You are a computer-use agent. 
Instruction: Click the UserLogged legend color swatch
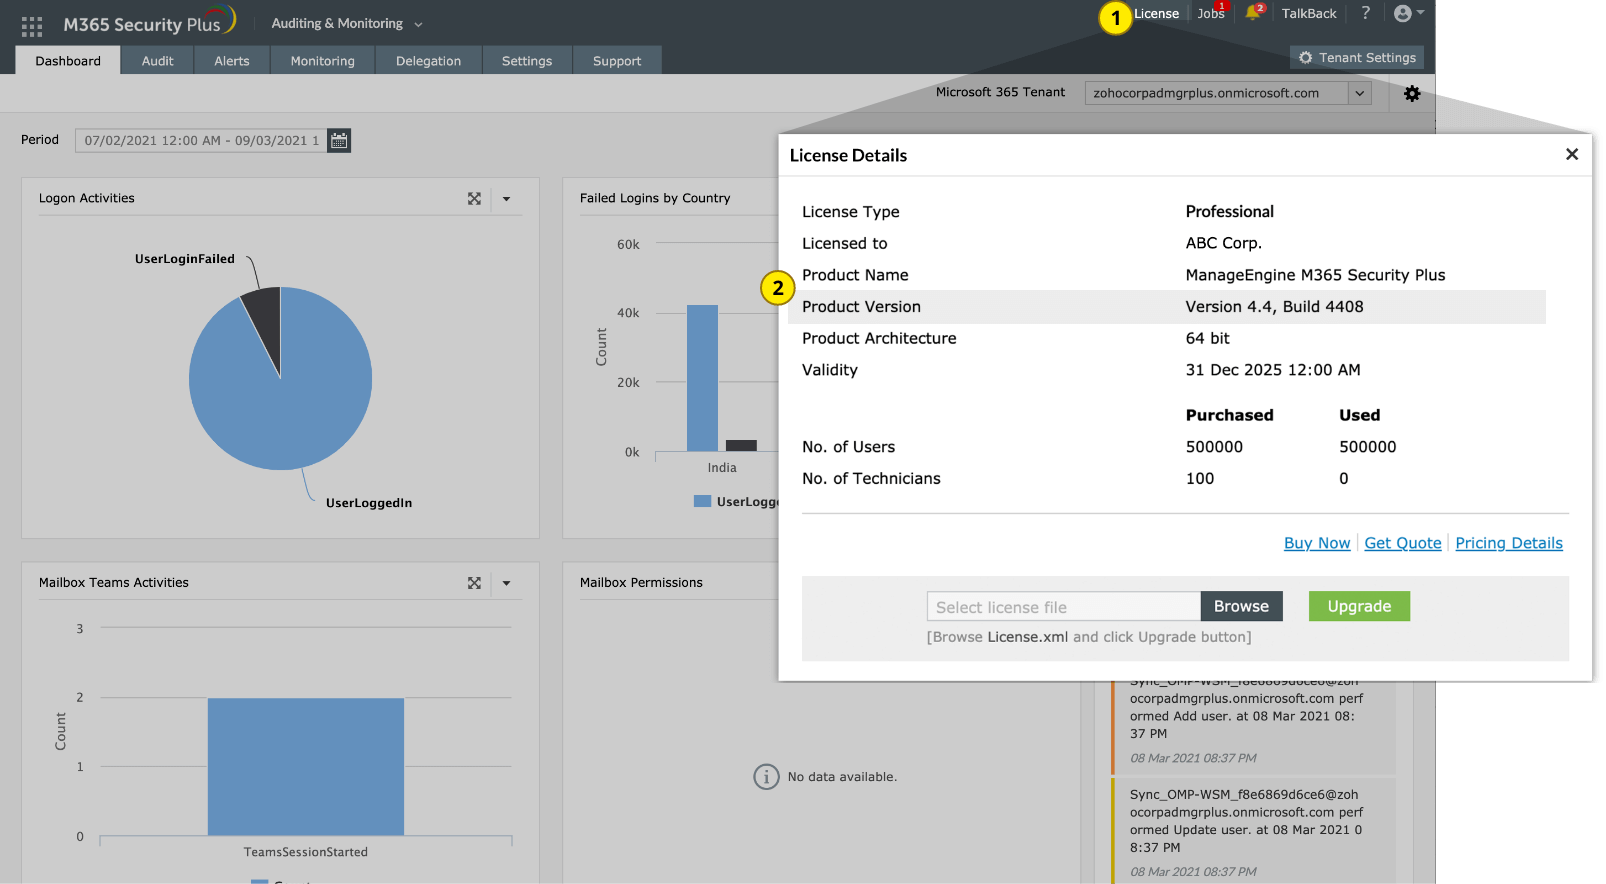702,501
